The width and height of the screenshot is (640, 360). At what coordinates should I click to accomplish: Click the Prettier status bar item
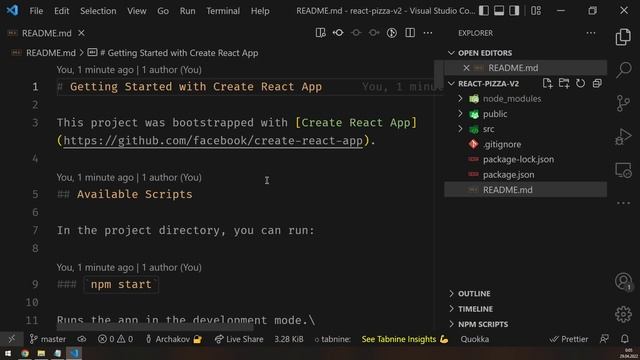(x=569, y=339)
